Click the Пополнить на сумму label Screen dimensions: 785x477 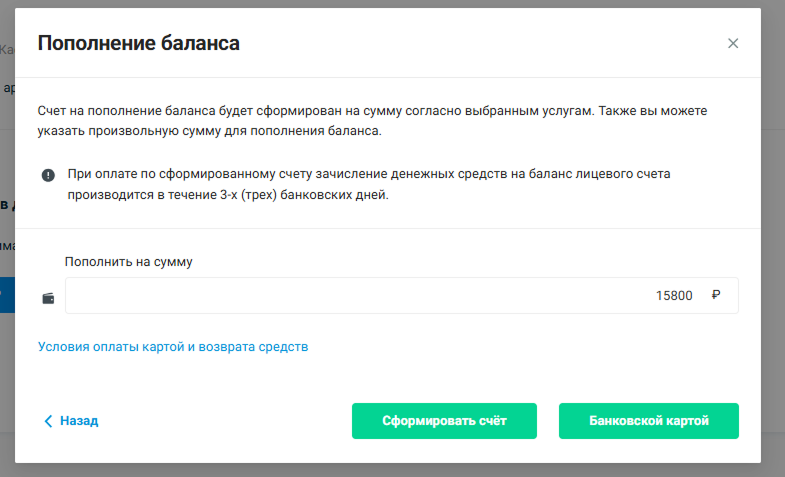129,262
